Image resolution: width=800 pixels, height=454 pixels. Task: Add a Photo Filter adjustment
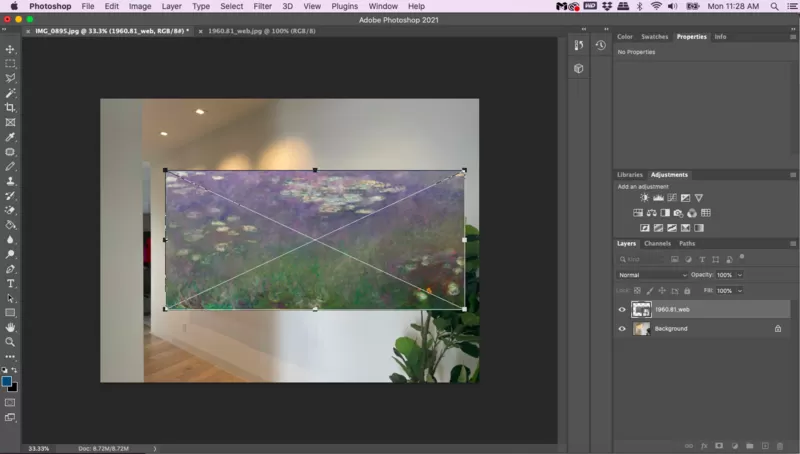(678, 213)
